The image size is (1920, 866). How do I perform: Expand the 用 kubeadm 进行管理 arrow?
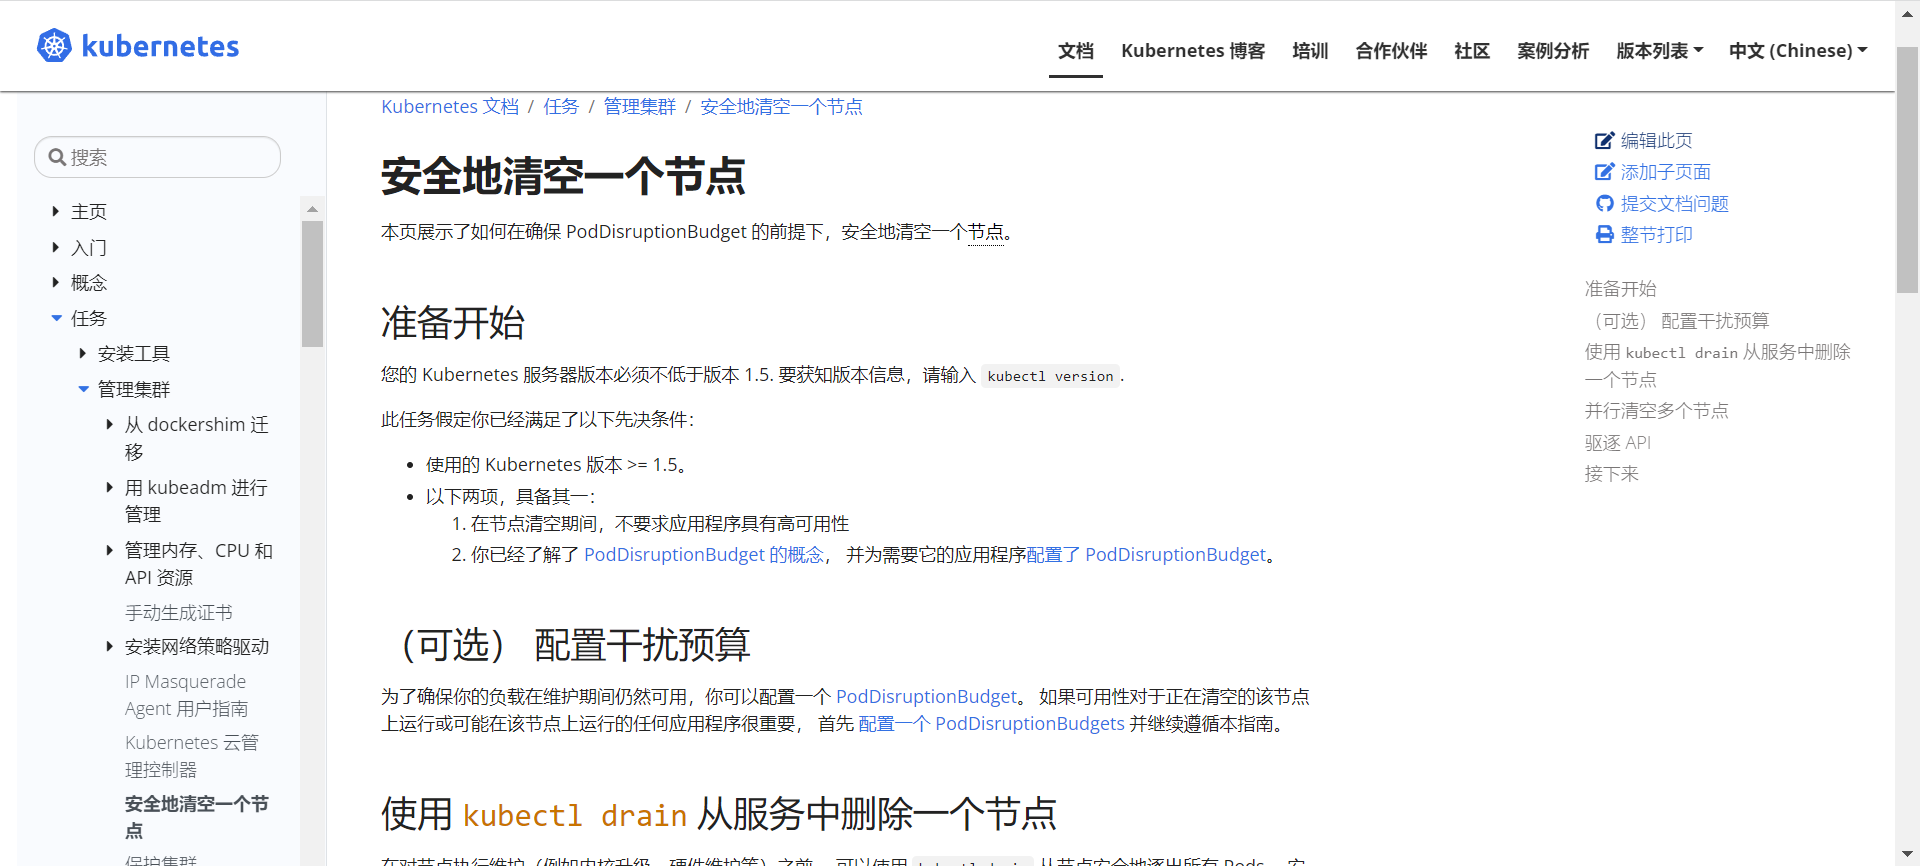coord(109,487)
